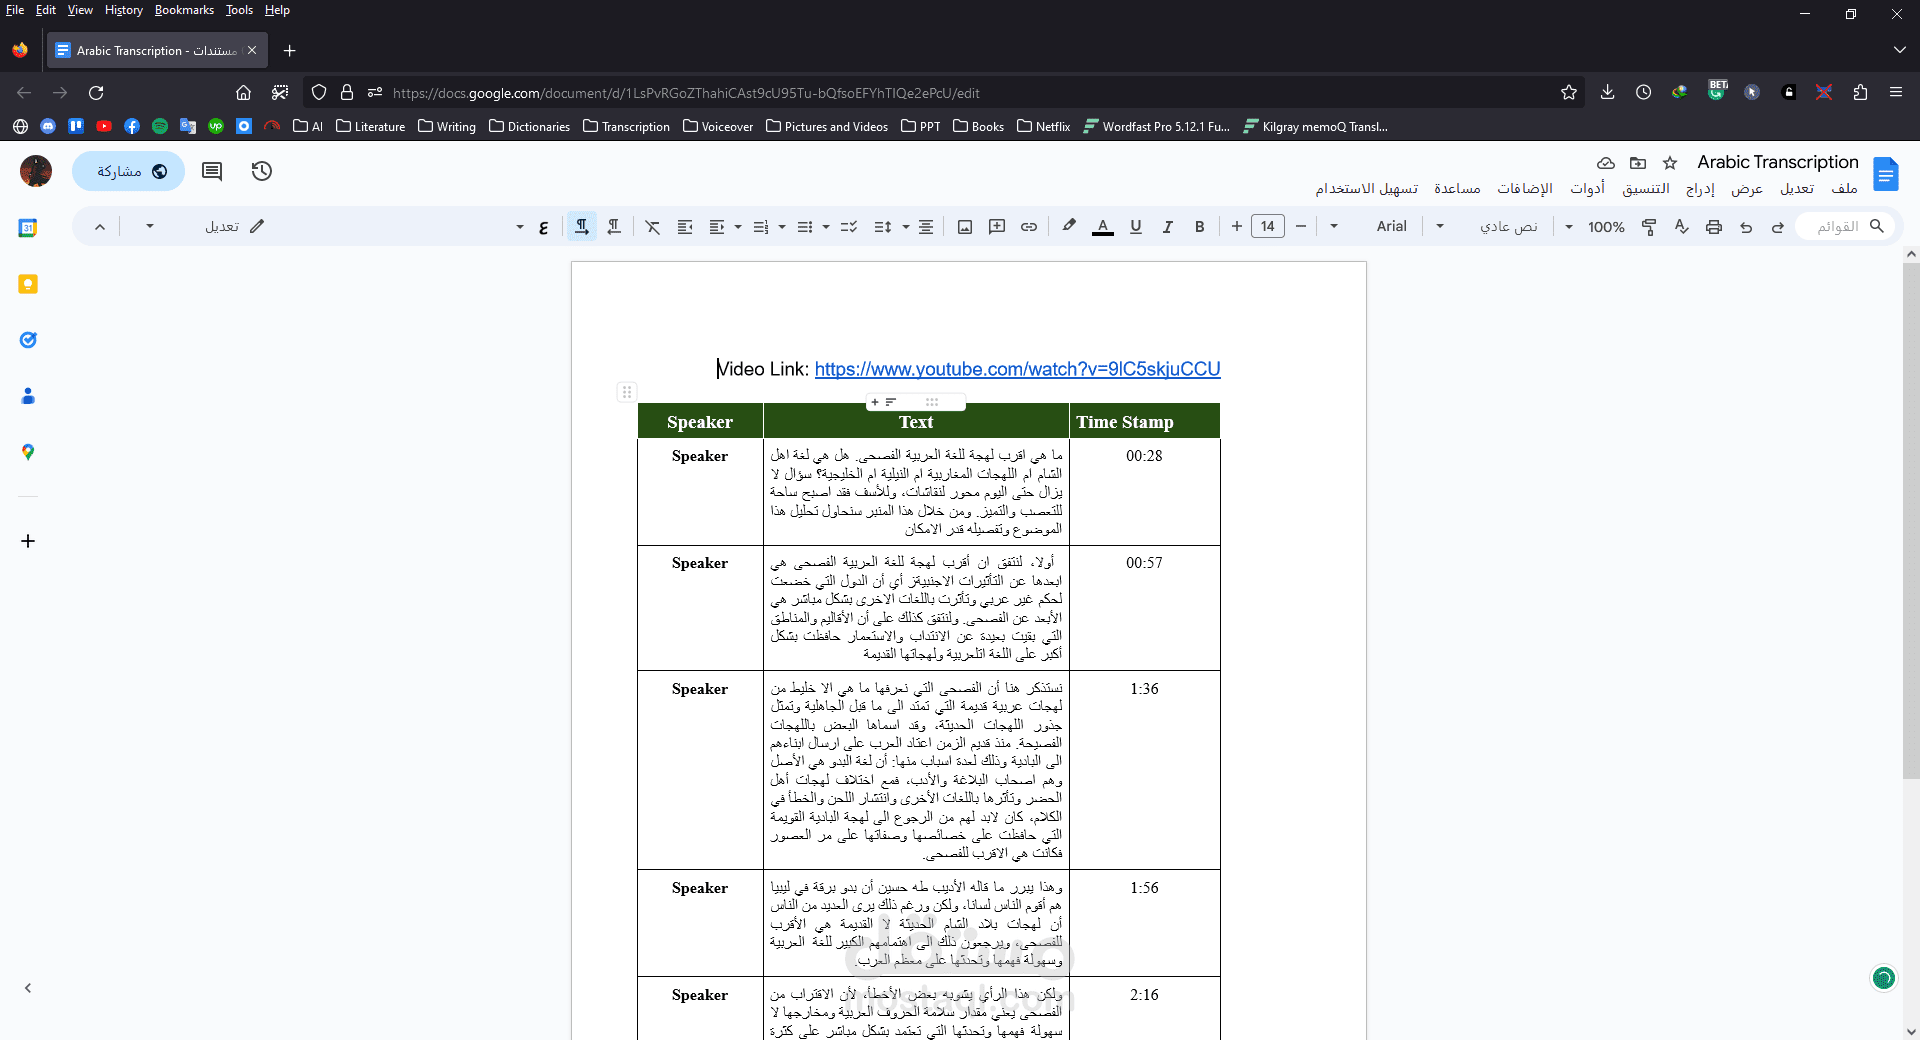Viewport: 1920px width, 1040px height.
Task: Open the paragraph style dropdown
Action: point(1490,227)
